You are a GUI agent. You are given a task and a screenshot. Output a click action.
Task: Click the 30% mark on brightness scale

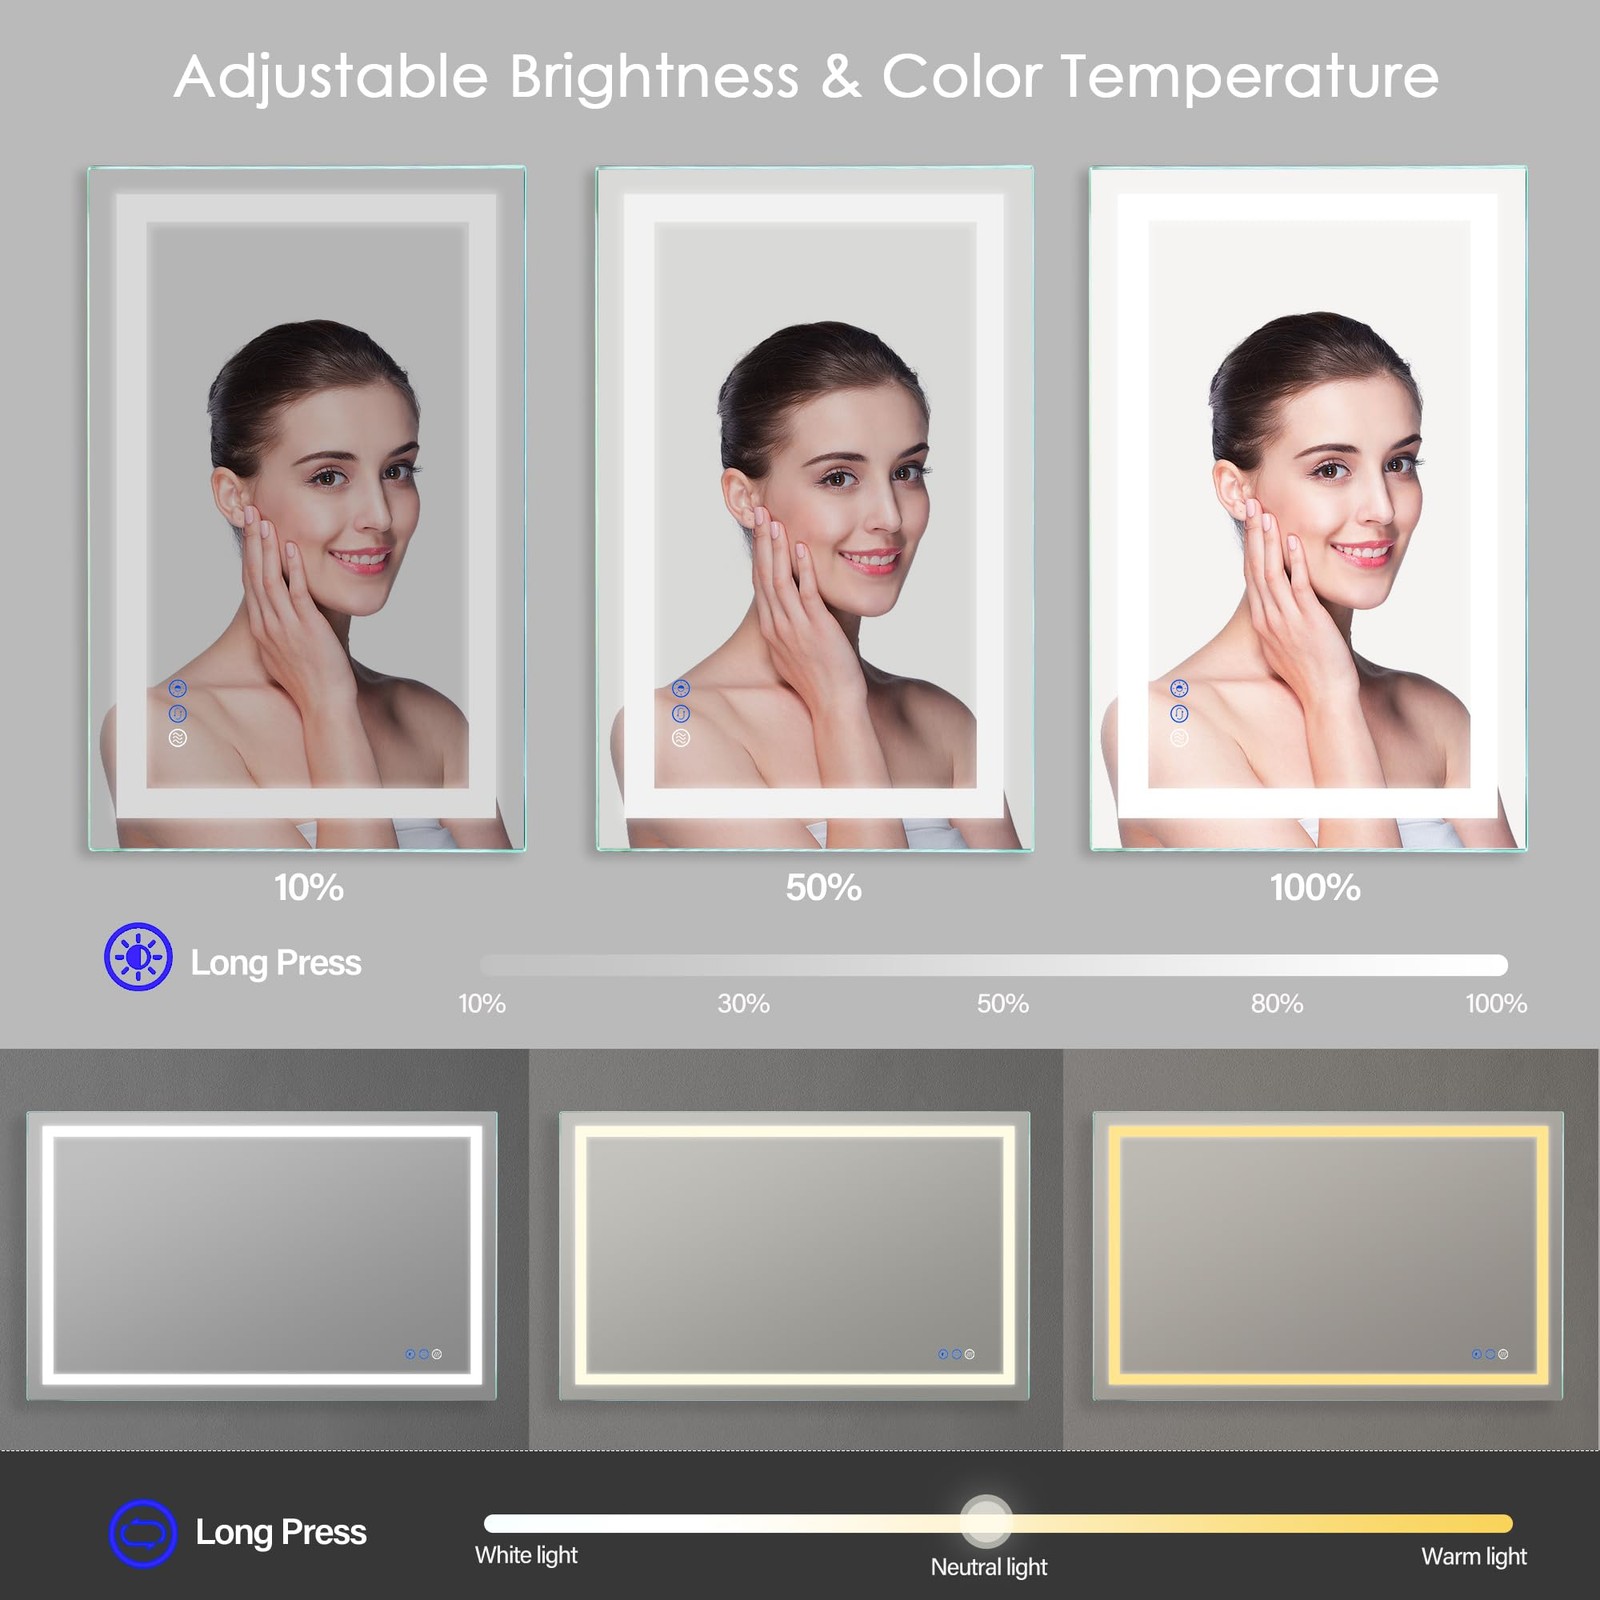pos(743,1003)
